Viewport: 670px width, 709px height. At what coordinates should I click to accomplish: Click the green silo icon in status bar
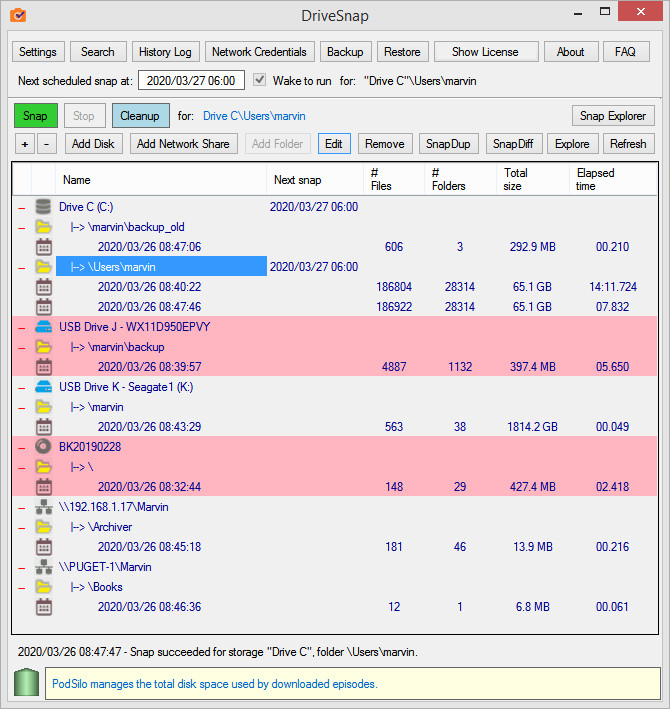(26, 682)
